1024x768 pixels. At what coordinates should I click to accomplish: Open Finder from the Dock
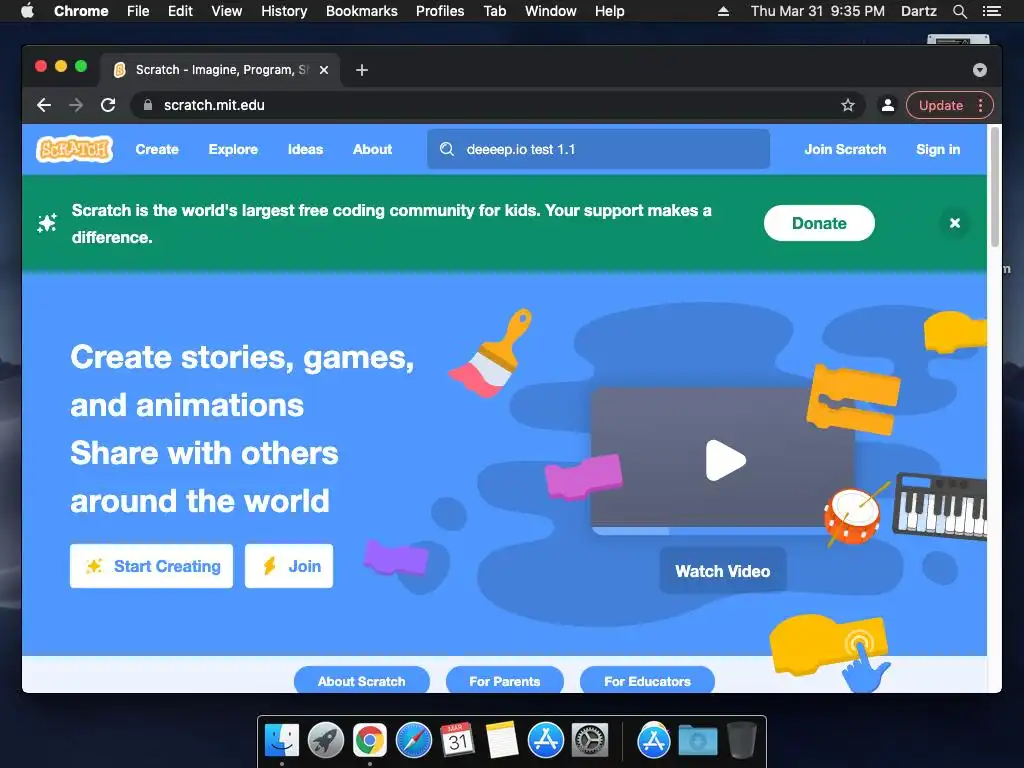[x=281, y=740]
